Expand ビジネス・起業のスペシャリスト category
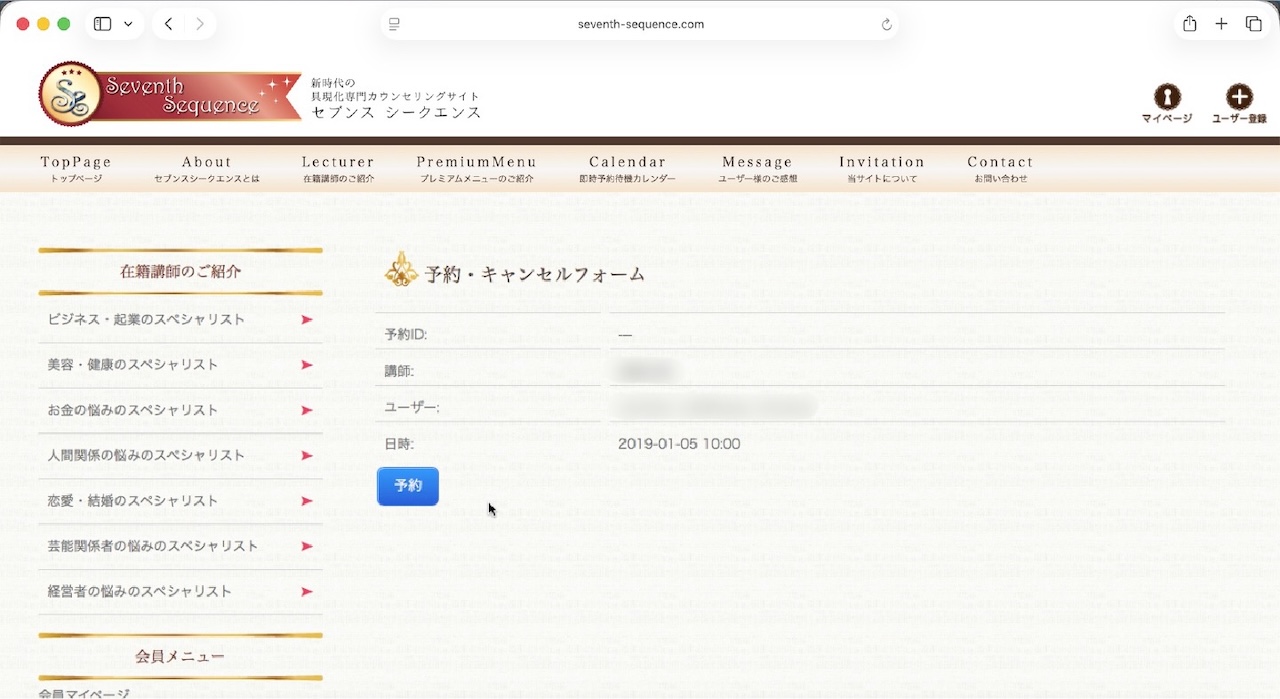Viewport: 1280px width, 699px height. tap(180, 320)
